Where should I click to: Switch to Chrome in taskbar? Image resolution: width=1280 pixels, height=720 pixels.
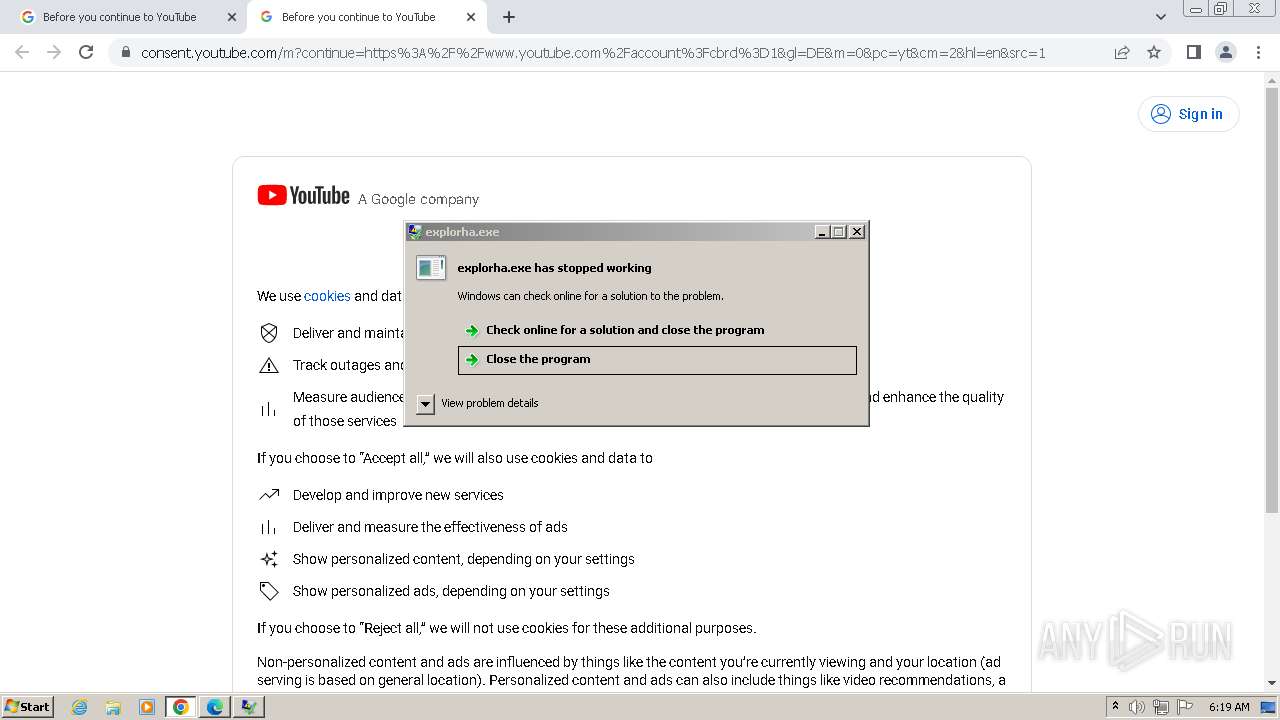[181, 707]
